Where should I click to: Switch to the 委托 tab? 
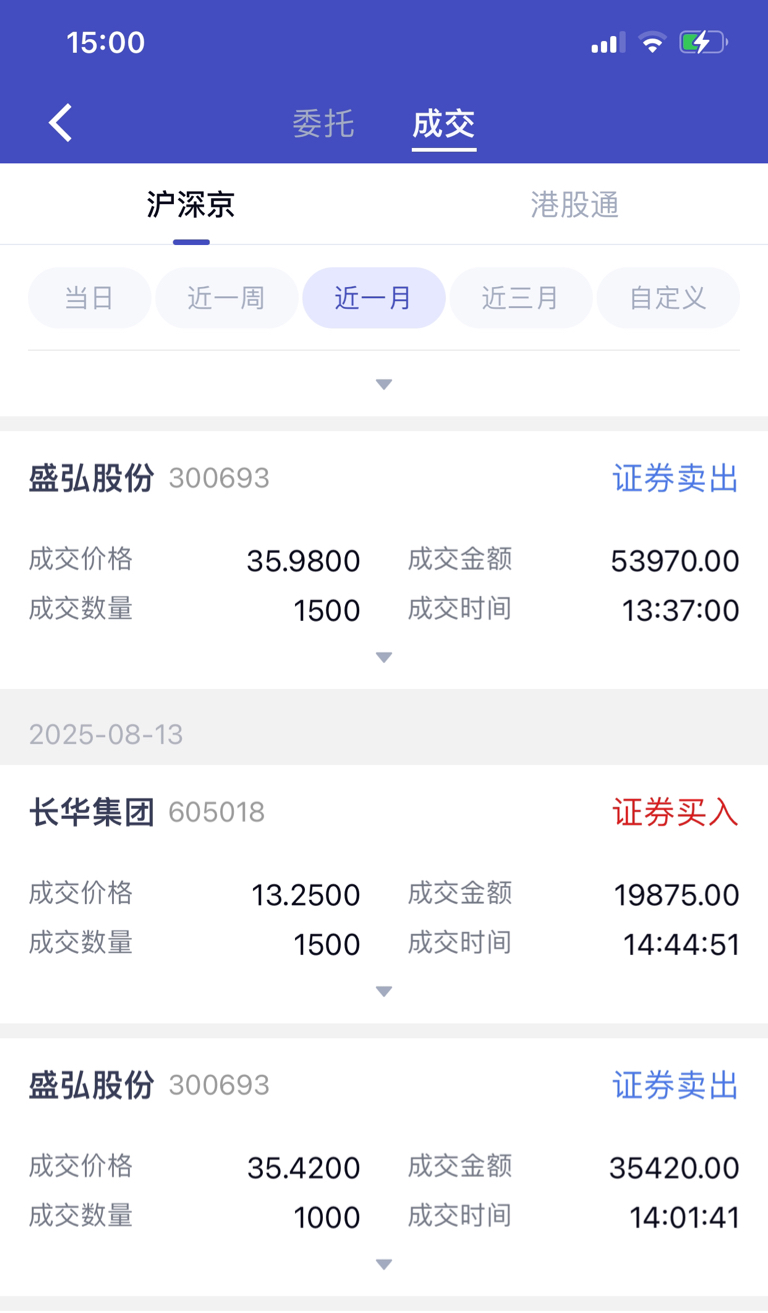click(x=323, y=124)
